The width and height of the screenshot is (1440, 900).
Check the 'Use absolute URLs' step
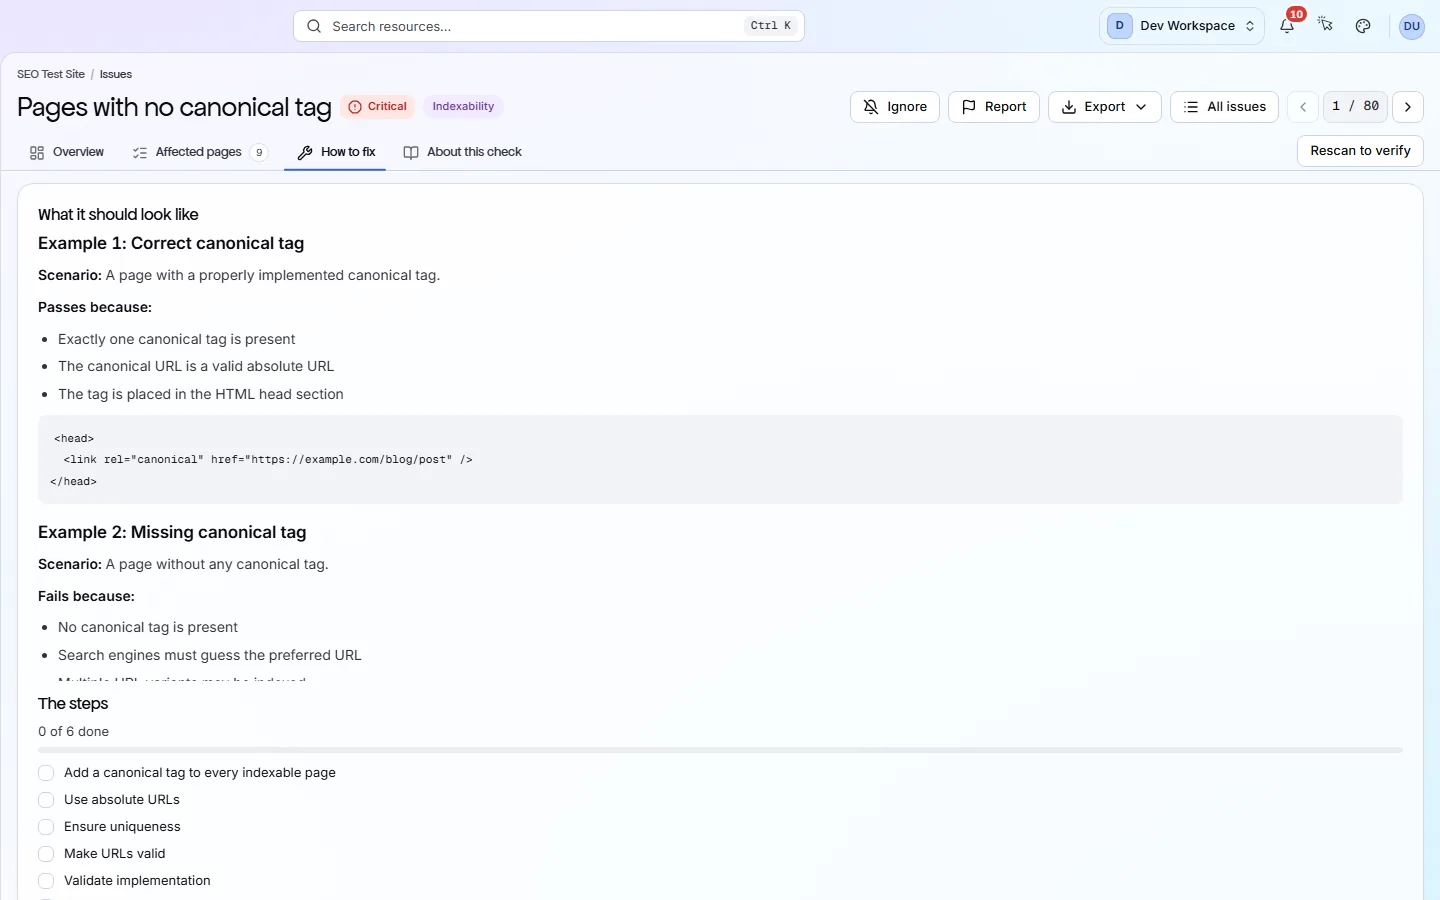[46, 800]
